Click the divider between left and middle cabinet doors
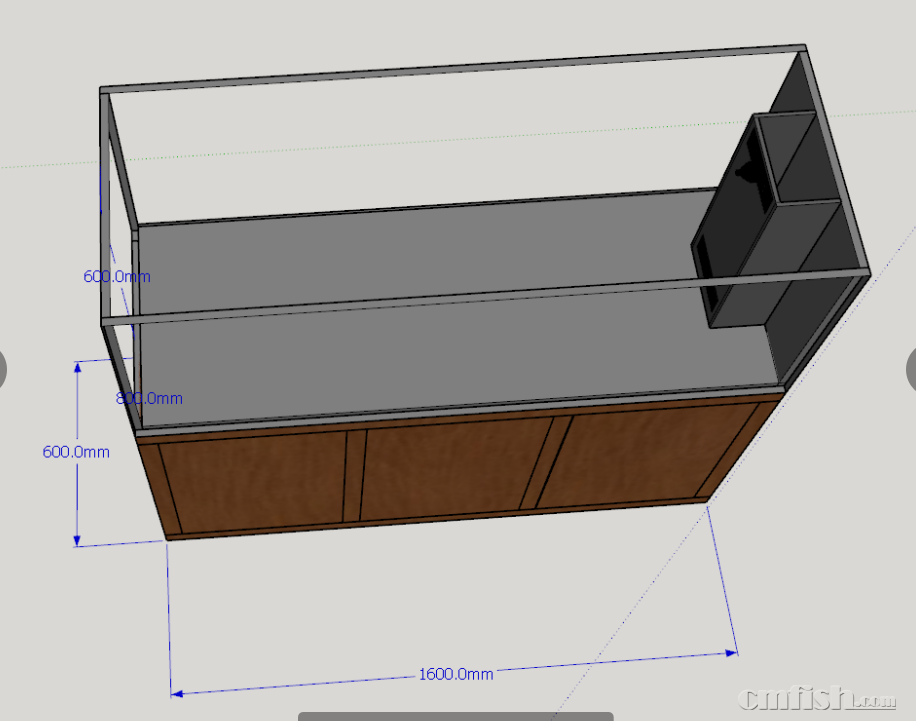This screenshot has width=916, height=721. [351, 476]
